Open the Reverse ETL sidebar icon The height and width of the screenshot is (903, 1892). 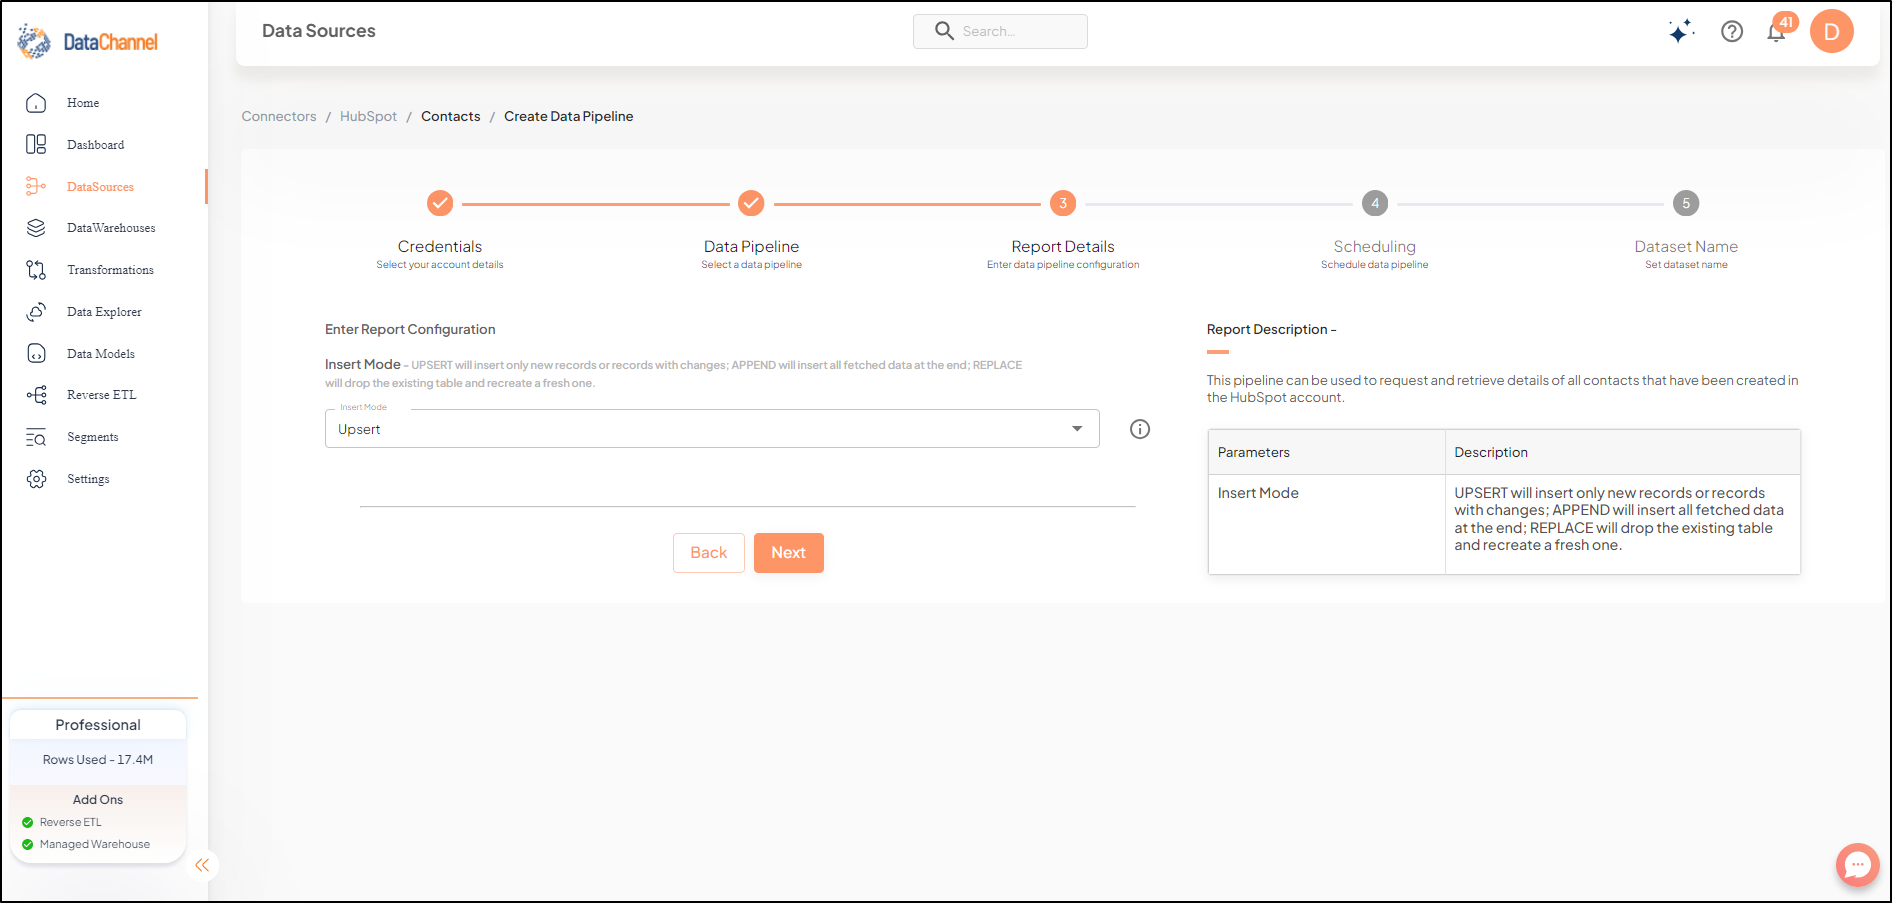[36, 395]
